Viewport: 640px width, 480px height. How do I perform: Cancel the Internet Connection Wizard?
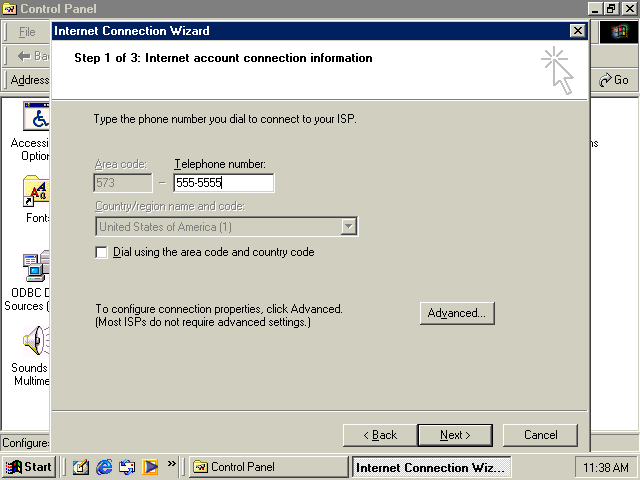pos(540,435)
